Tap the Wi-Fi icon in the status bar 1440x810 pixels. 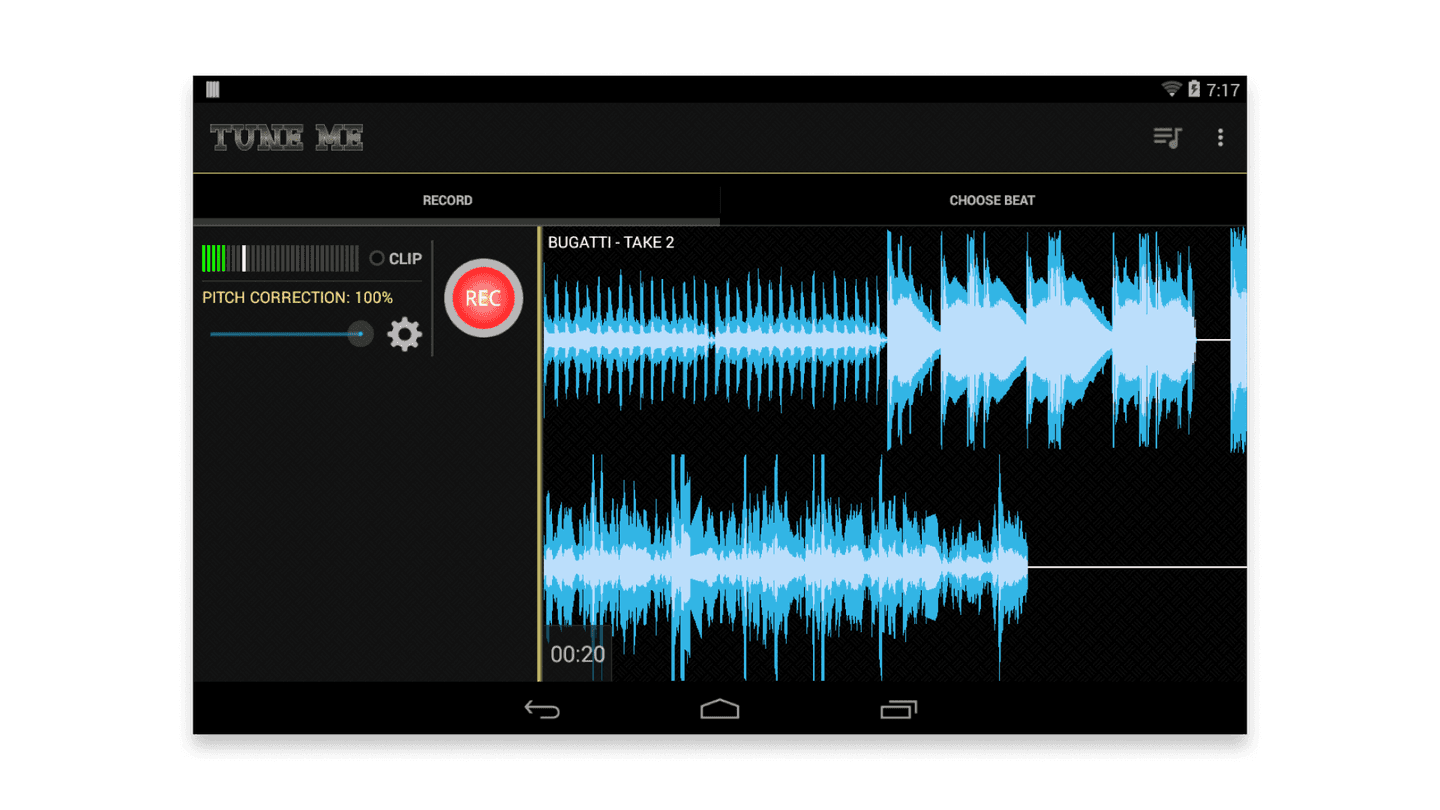pos(1172,89)
